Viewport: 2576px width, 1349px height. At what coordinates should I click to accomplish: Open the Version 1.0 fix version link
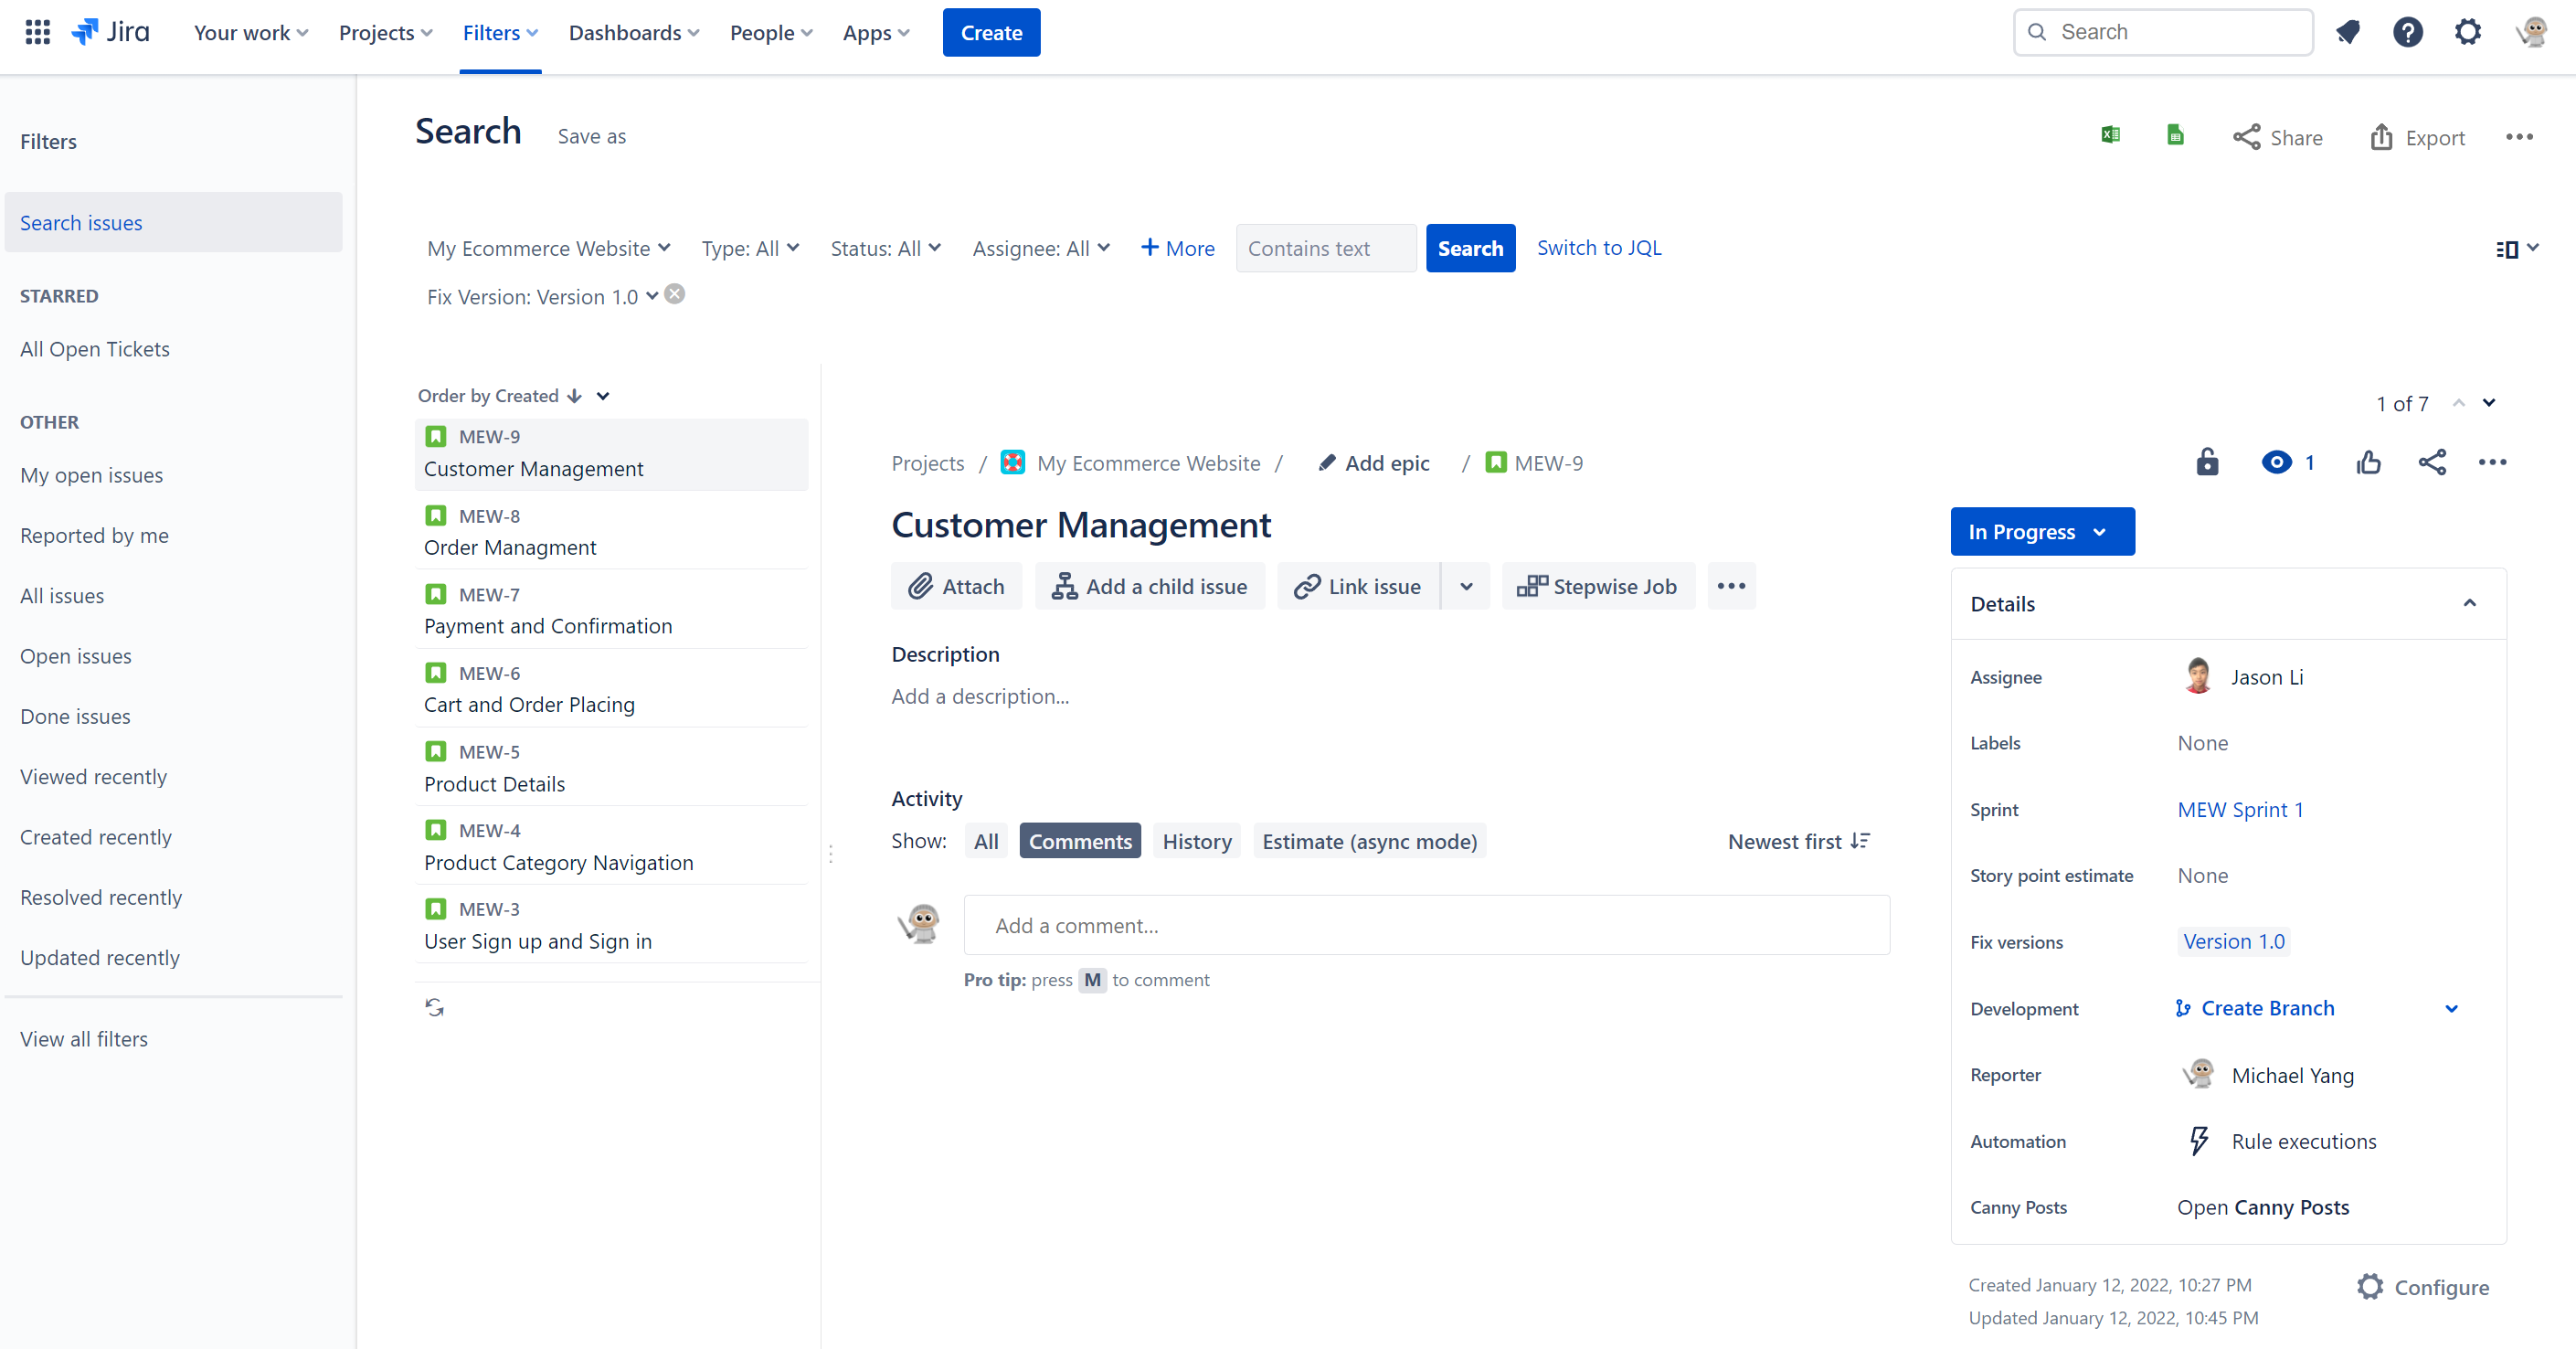(x=2233, y=941)
